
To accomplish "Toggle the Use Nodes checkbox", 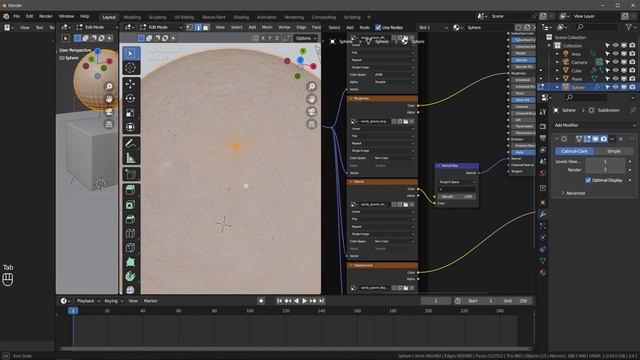I will (x=378, y=27).
